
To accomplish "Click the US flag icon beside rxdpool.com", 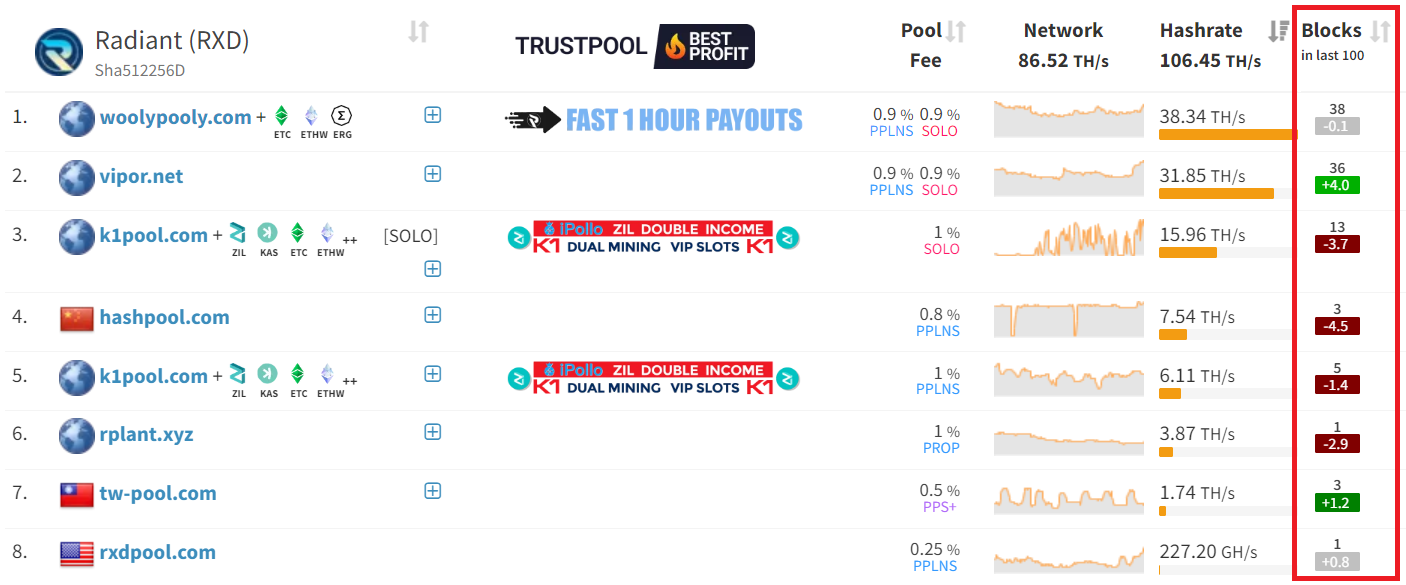I will 76,552.
